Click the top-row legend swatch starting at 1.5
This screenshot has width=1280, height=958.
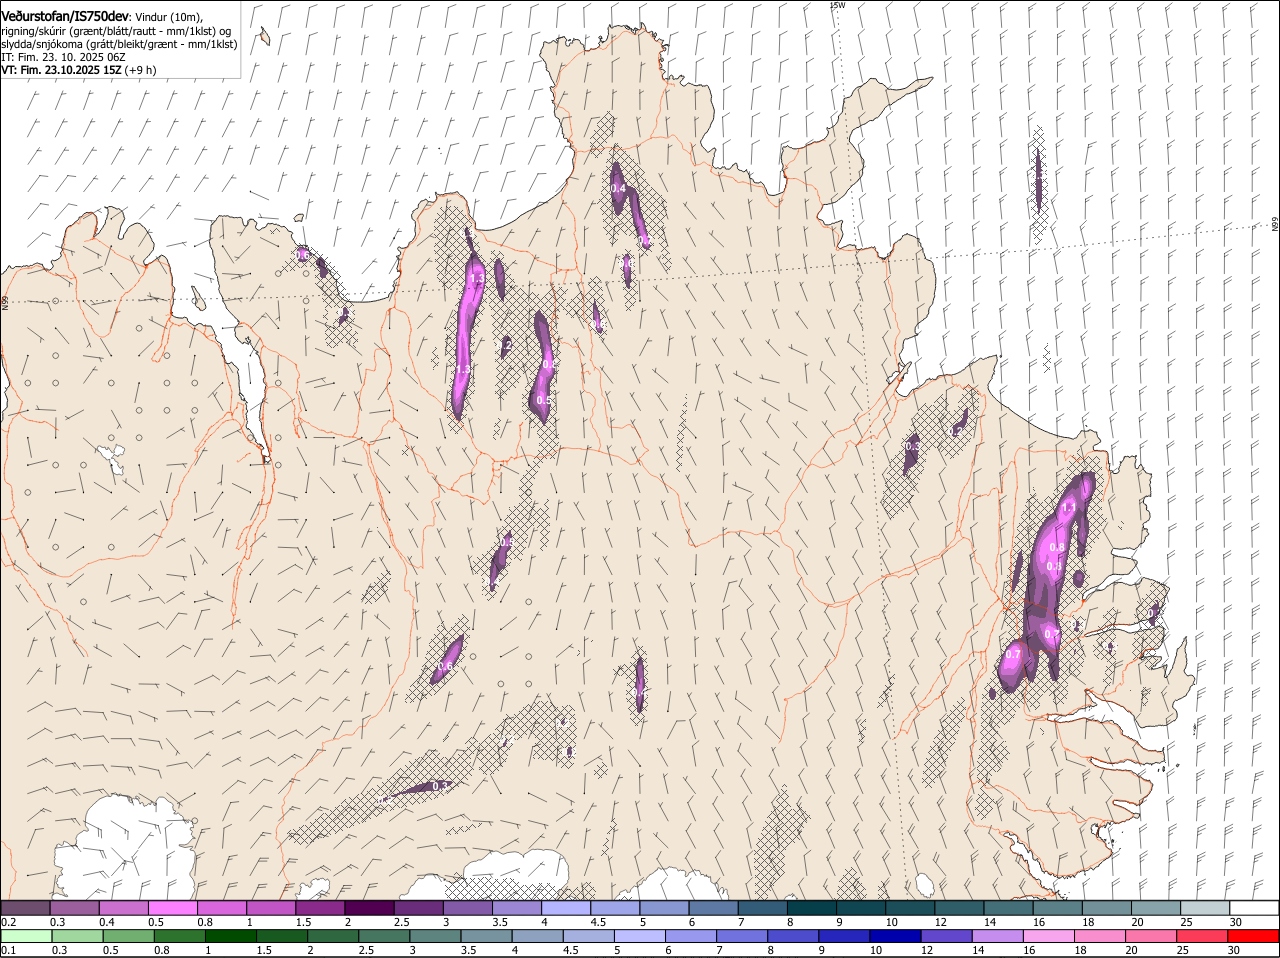click(x=320, y=907)
